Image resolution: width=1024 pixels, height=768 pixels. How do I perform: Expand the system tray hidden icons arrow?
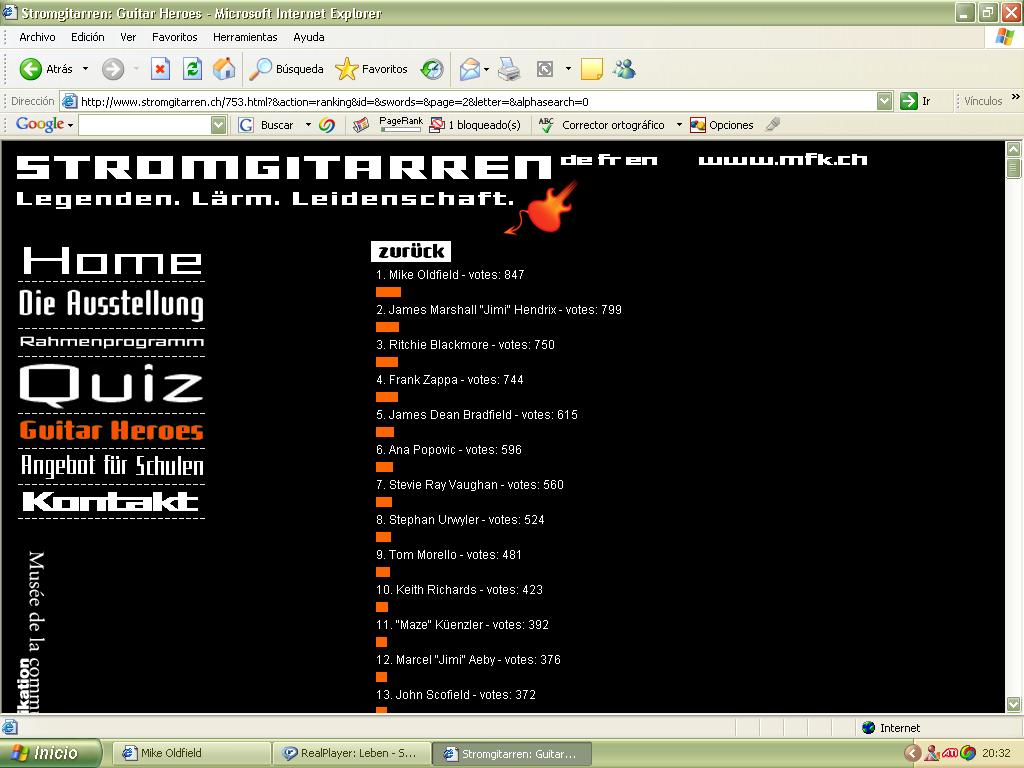click(x=912, y=753)
